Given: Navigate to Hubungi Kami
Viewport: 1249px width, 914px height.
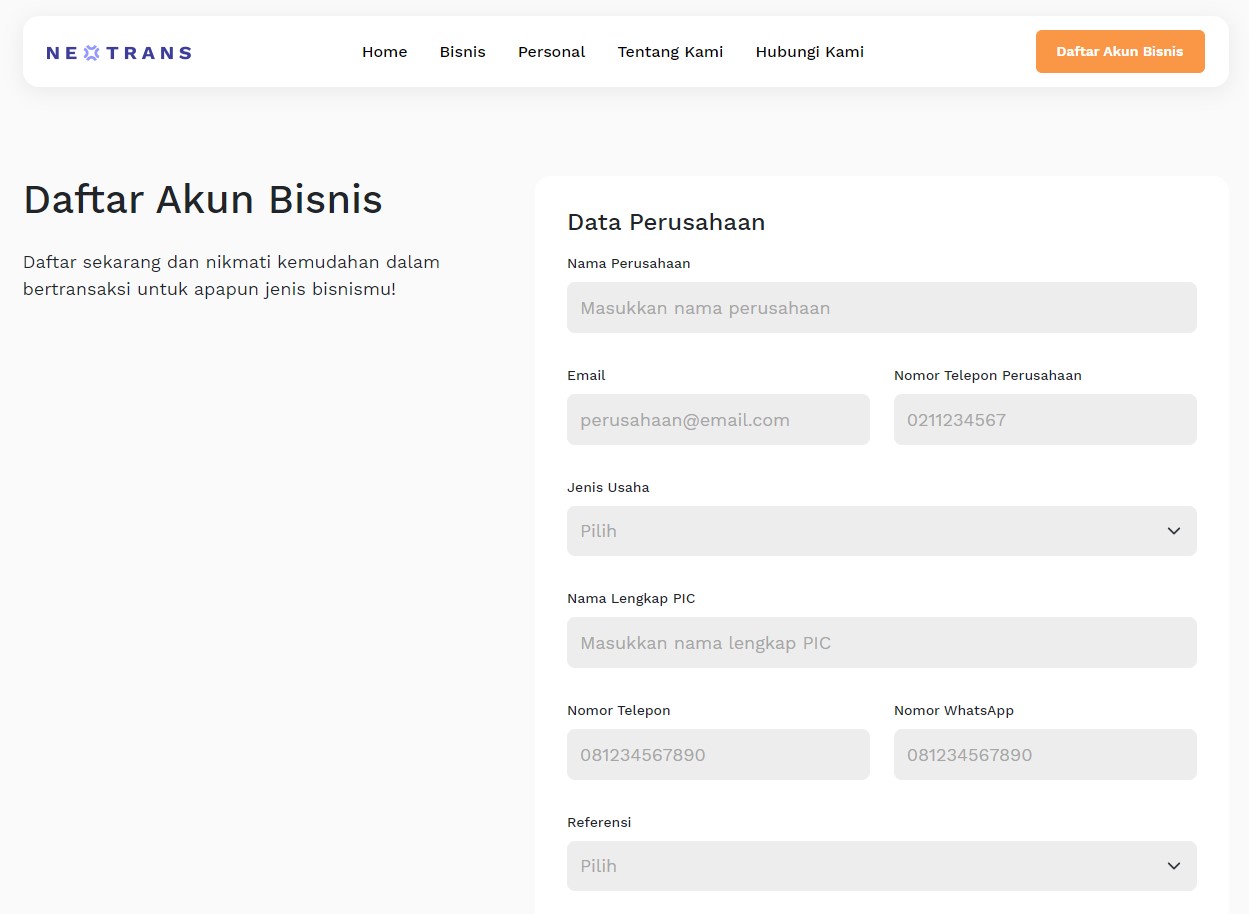Looking at the screenshot, I should [x=809, y=52].
